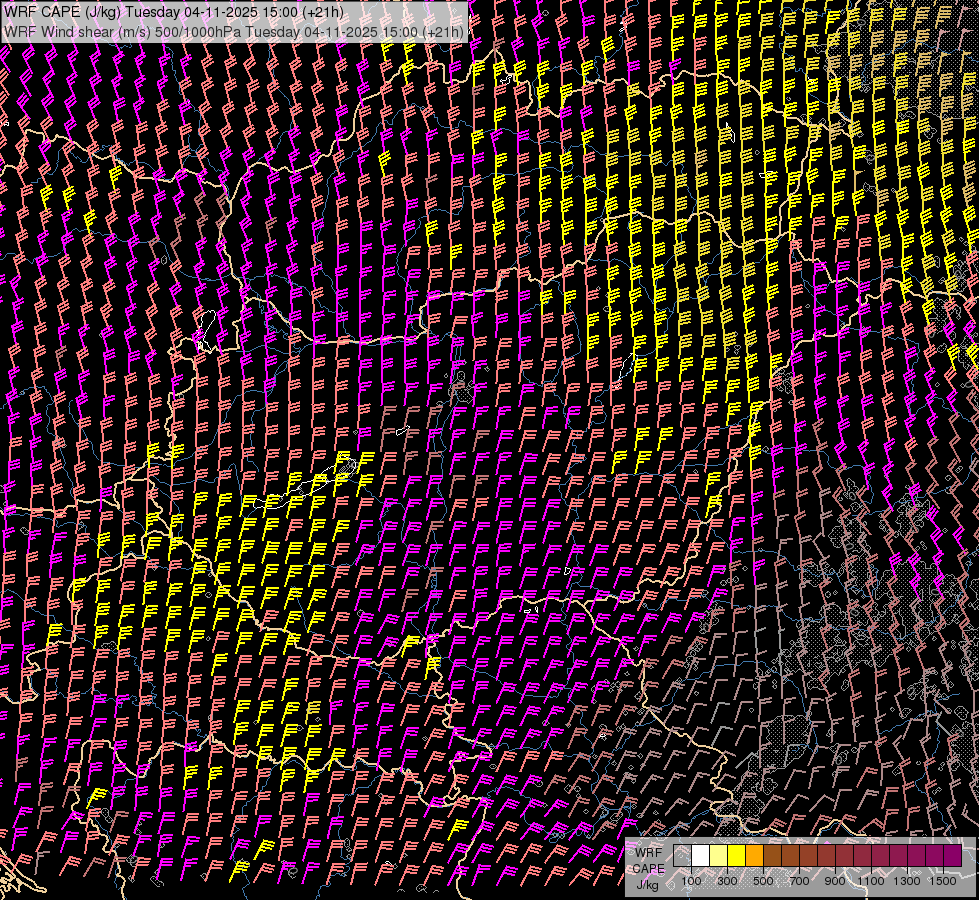Click the 100 label on legend scale

click(x=691, y=881)
